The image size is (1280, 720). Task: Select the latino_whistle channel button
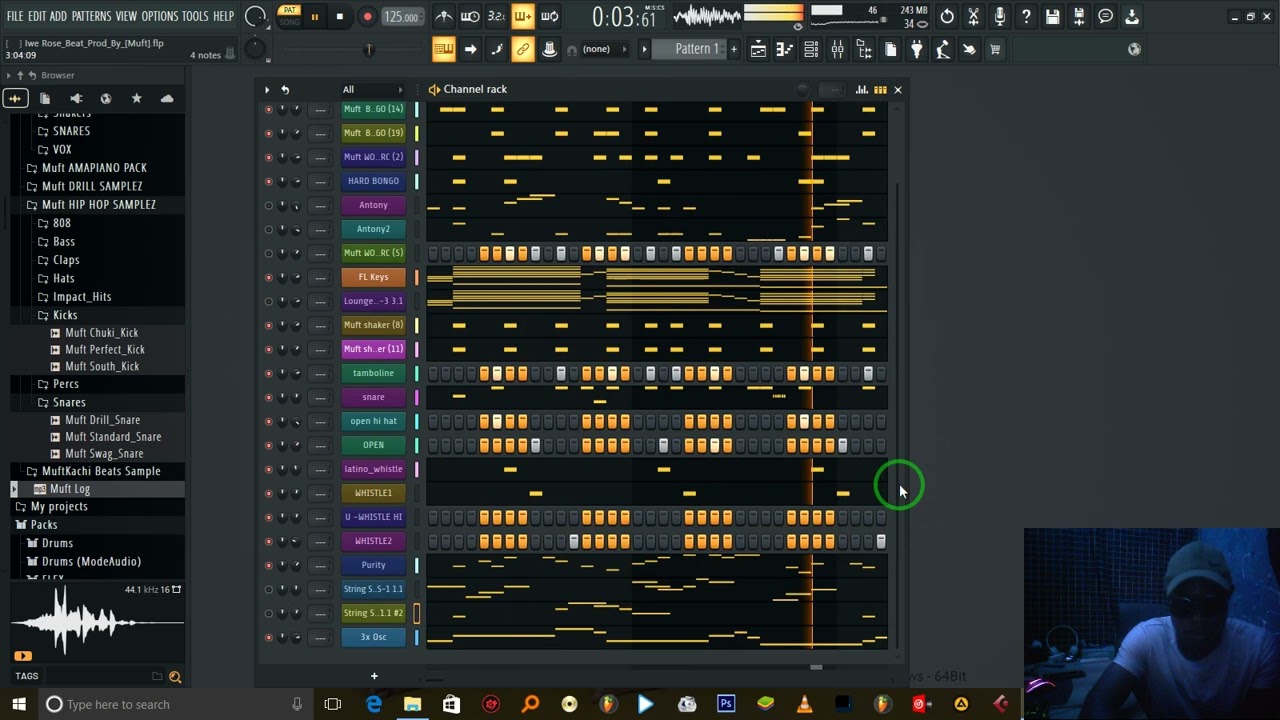coord(373,469)
